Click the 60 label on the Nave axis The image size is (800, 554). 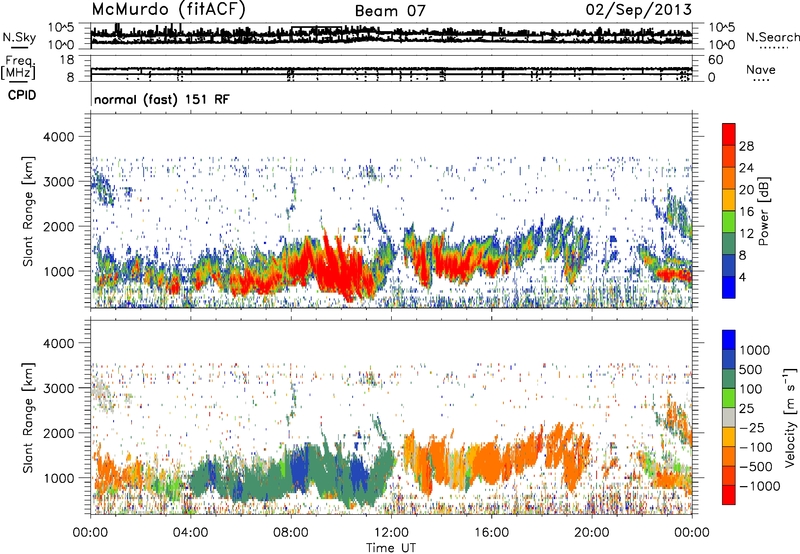pyautogui.click(x=715, y=60)
